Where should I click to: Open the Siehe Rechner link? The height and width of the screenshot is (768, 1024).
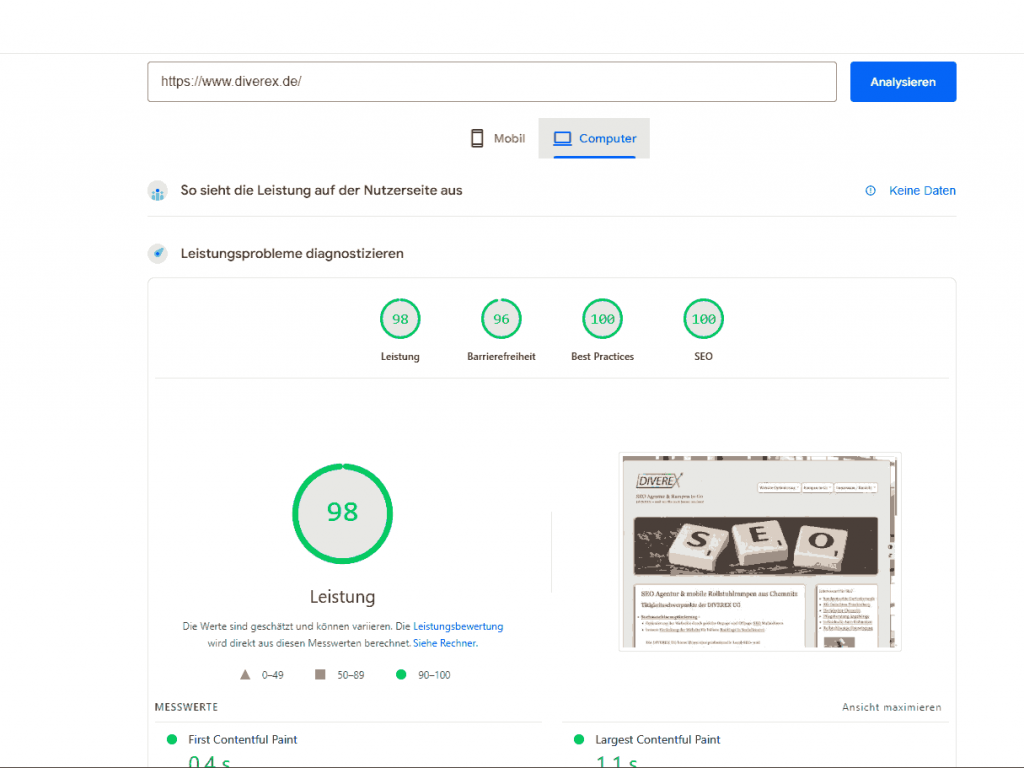[x=444, y=643]
